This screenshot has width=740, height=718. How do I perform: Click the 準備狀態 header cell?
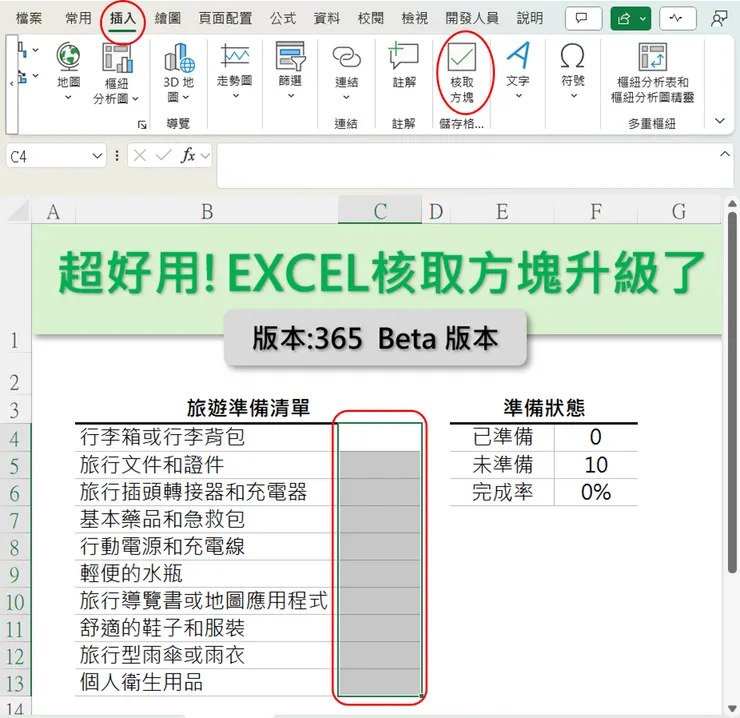point(544,408)
